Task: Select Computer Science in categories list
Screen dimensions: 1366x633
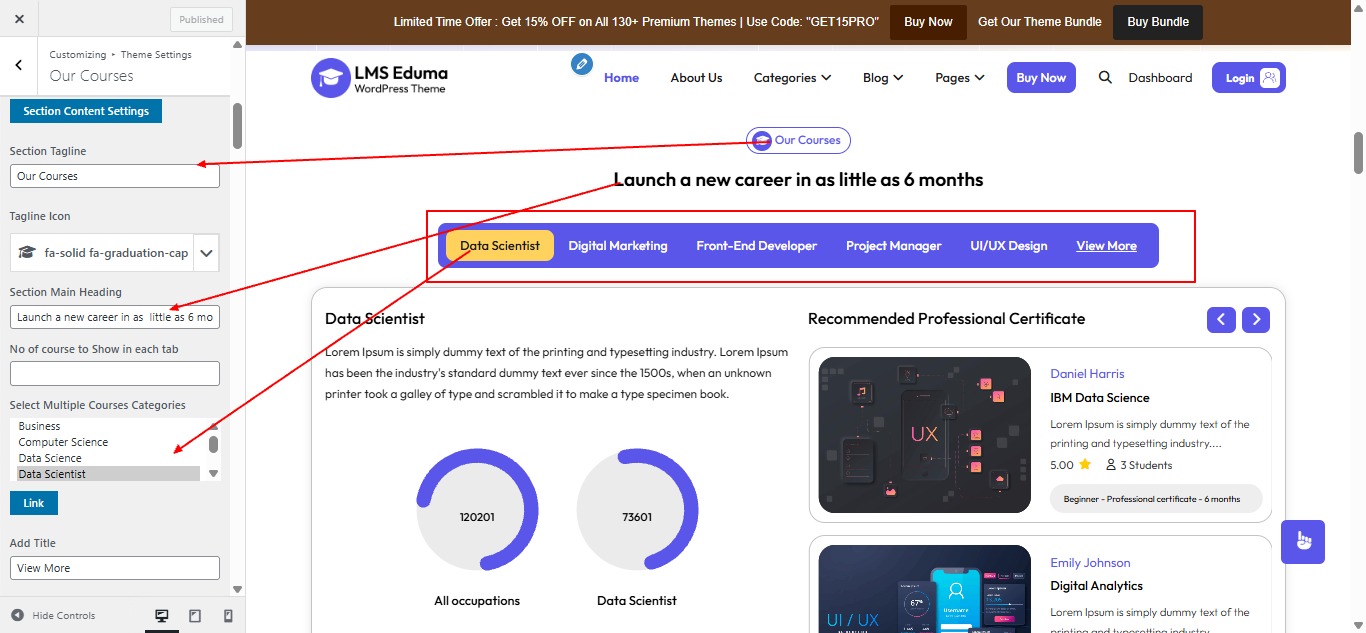Action: pyautogui.click(x=63, y=442)
